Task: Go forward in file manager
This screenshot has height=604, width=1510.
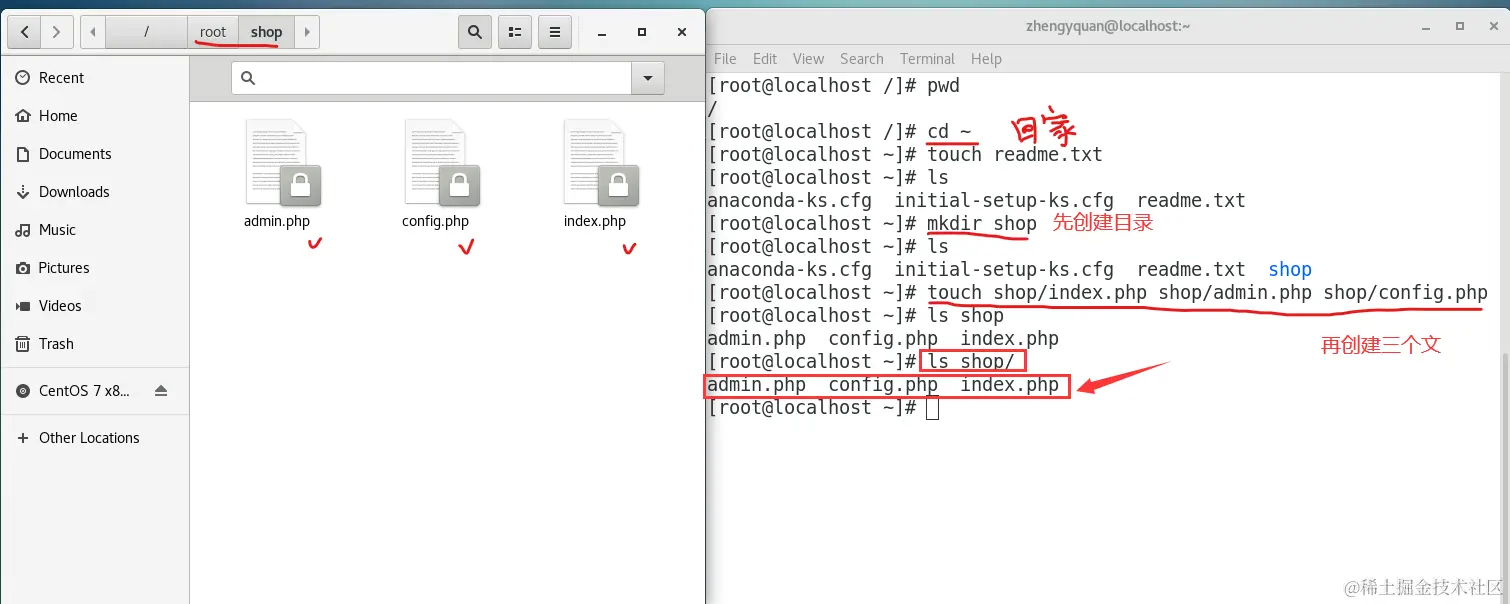Action: 56,32
